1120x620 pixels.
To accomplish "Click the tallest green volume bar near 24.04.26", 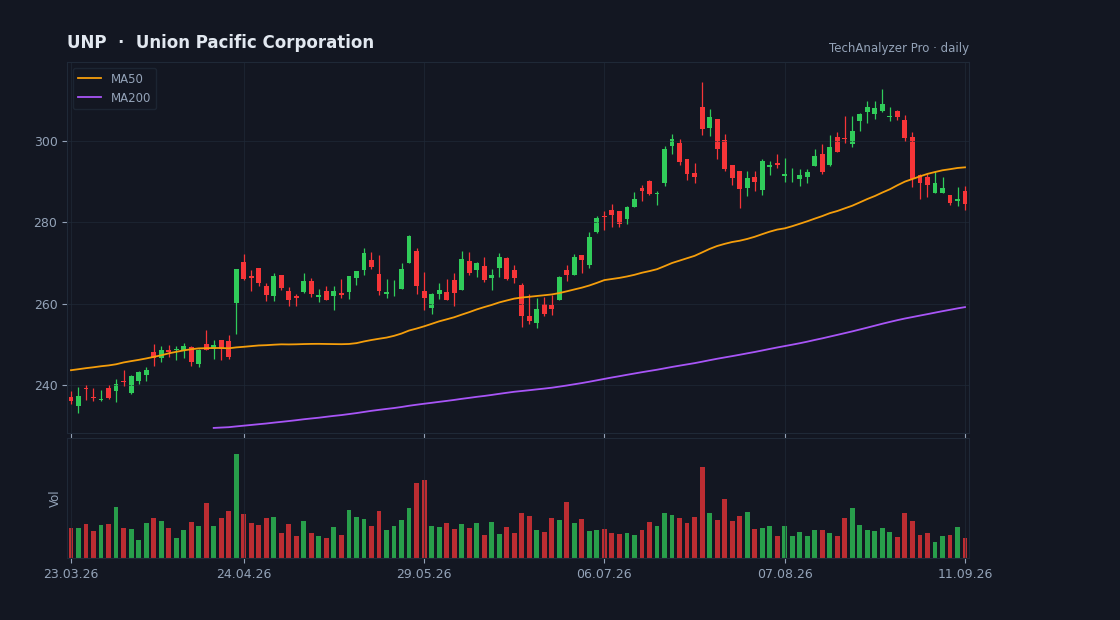I will pos(236,506).
